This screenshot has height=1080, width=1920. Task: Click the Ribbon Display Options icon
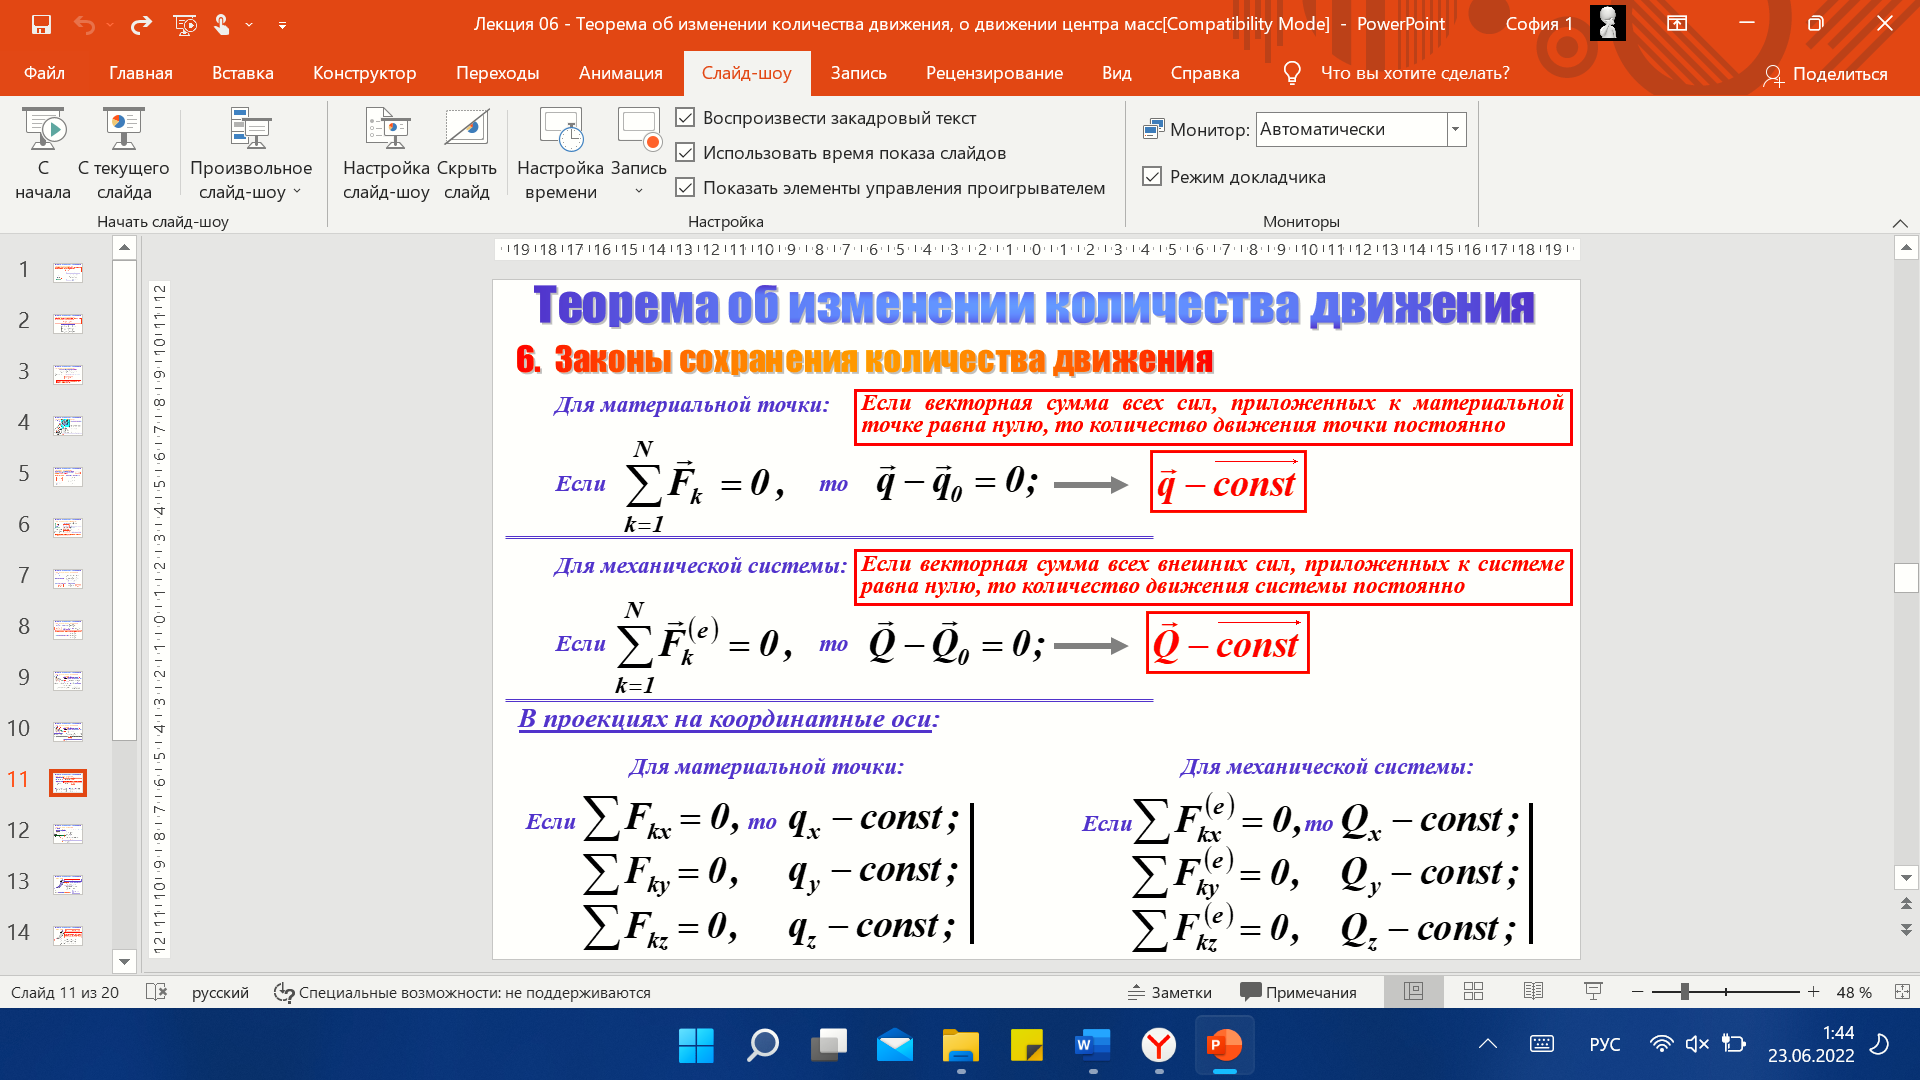[x=1677, y=24]
